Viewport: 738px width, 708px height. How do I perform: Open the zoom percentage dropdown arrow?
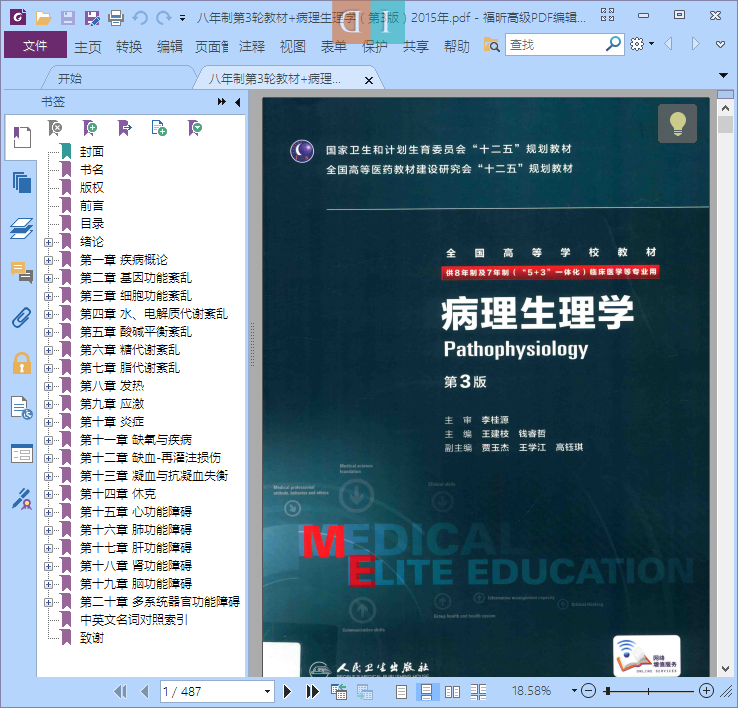(x=574, y=691)
